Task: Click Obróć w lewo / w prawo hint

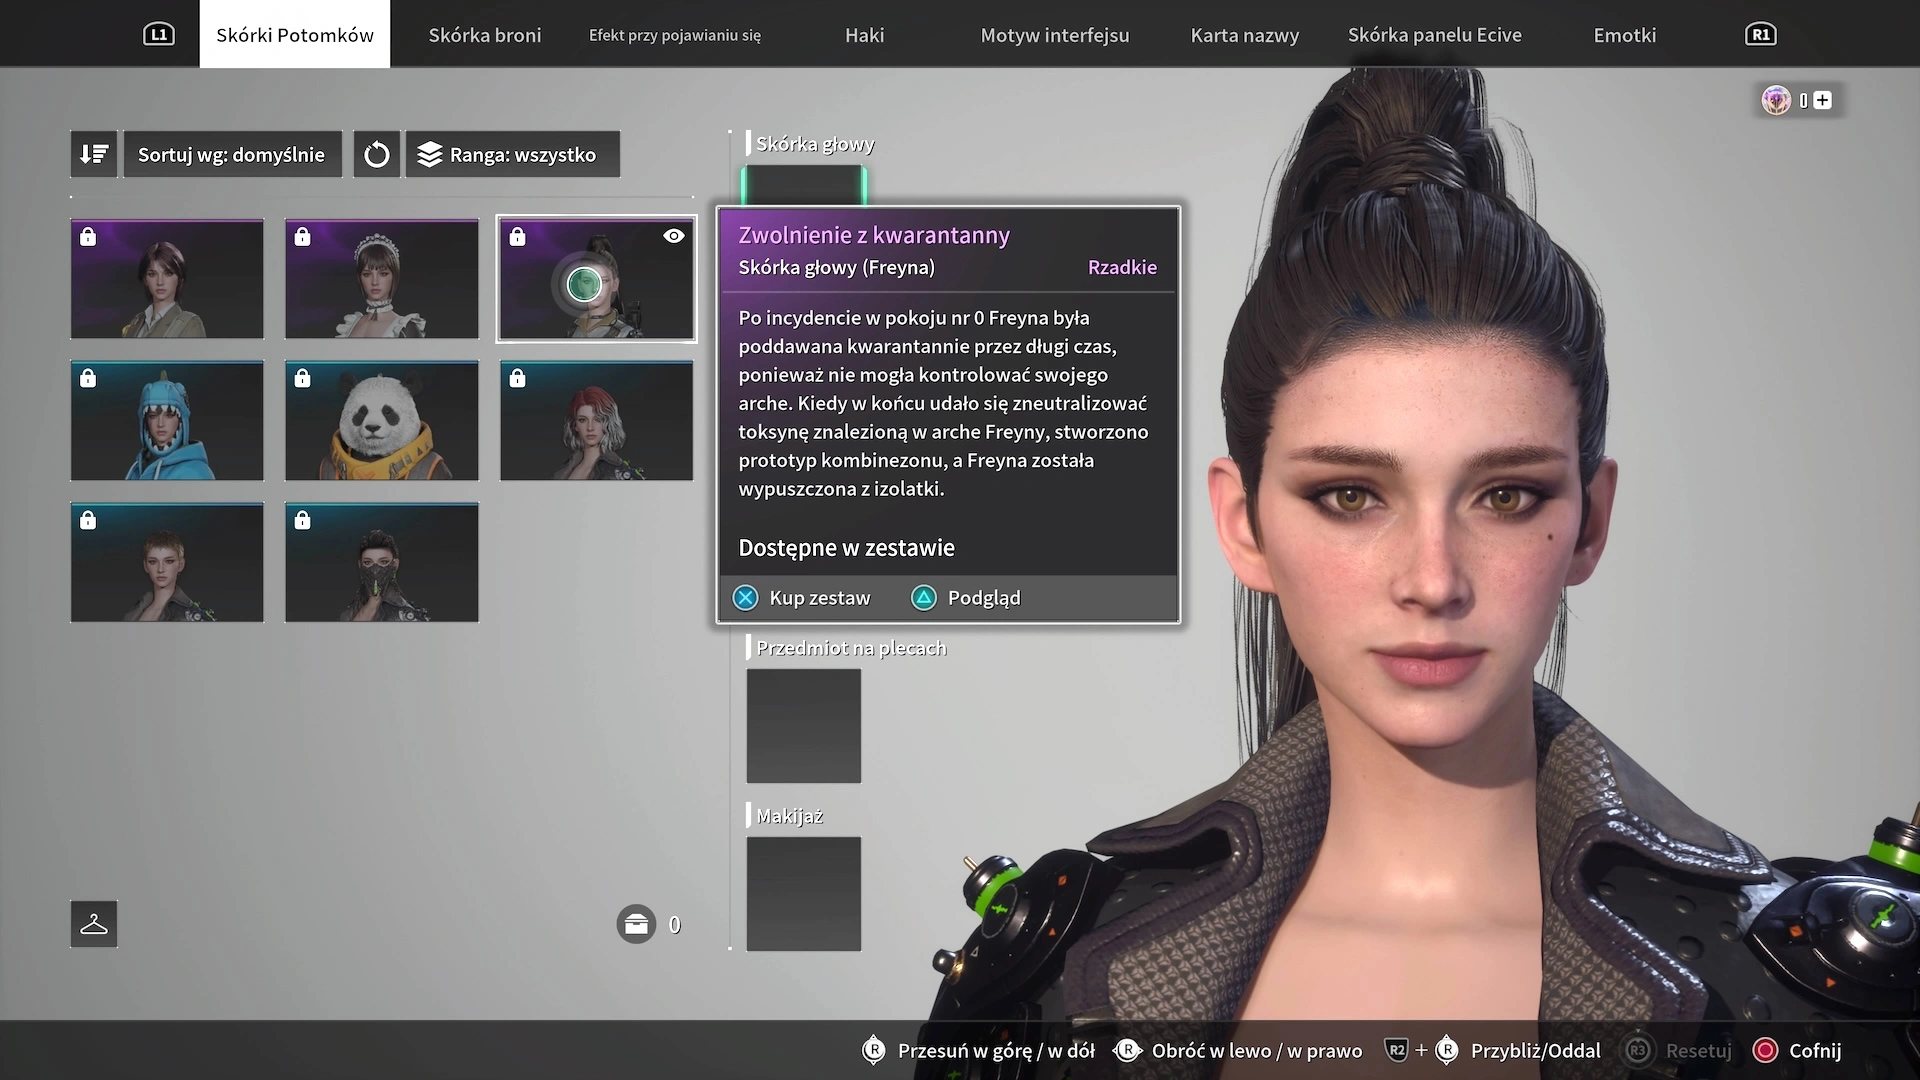Action: [1238, 1050]
